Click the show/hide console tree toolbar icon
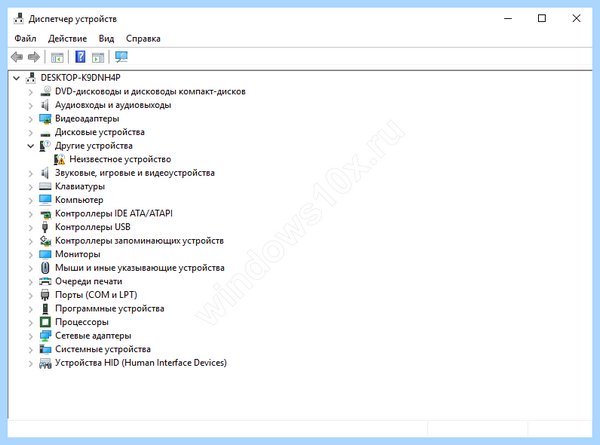The width and height of the screenshot is (600, 445). click(x=57, y=57)
